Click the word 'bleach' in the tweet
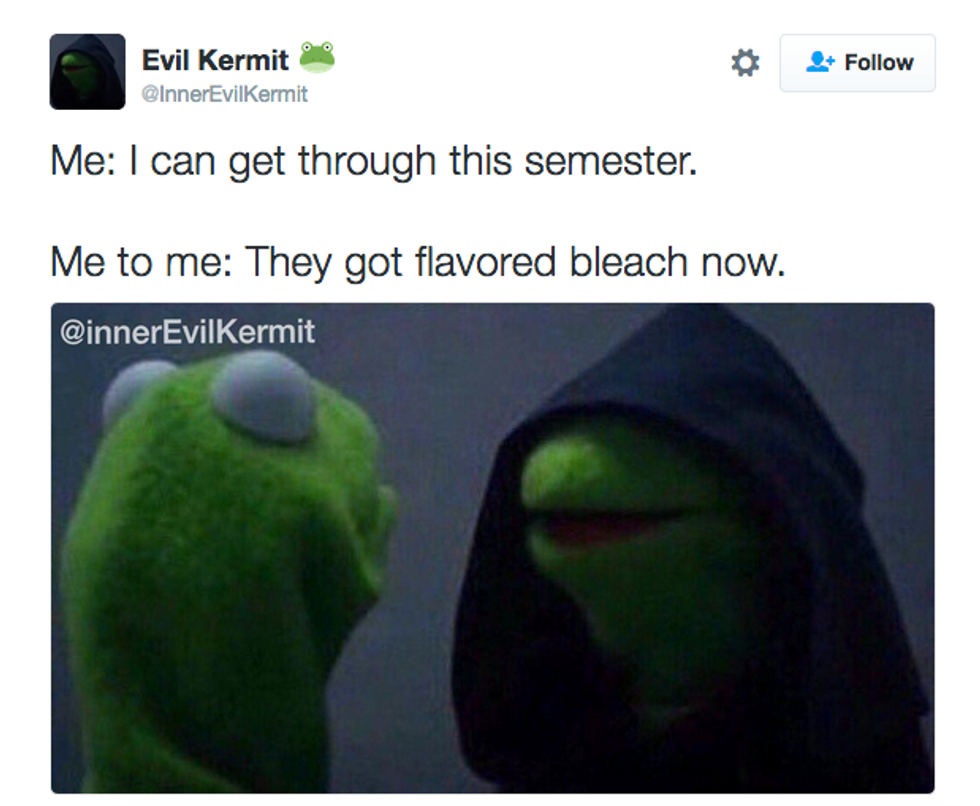Image resolution: width=980 pixels, height=806 pixels. pos(629,262)
